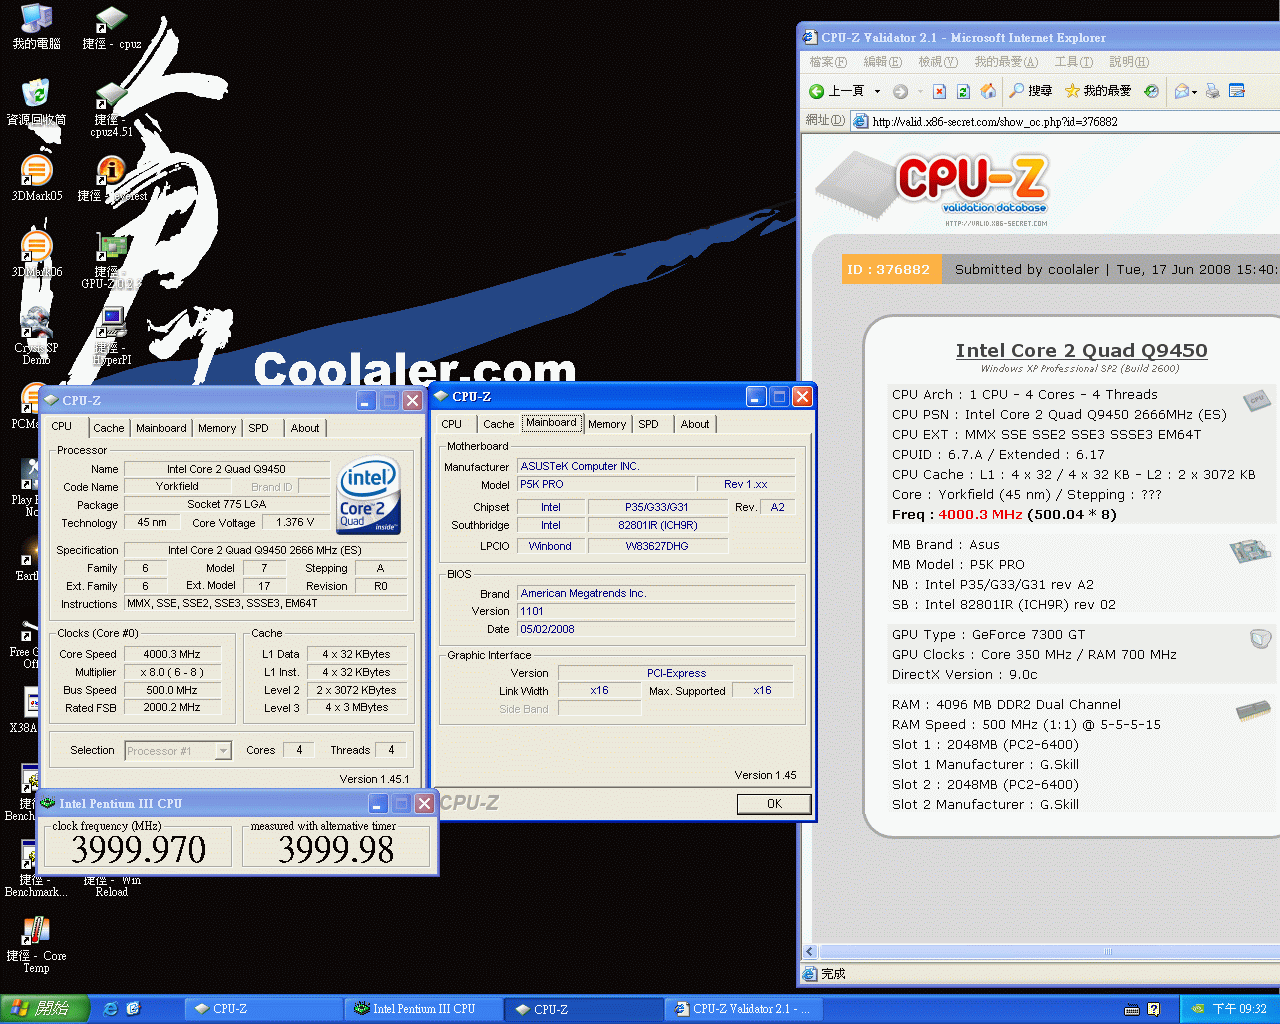Switch to About tab in left CPU-Z window

(305, 428)
